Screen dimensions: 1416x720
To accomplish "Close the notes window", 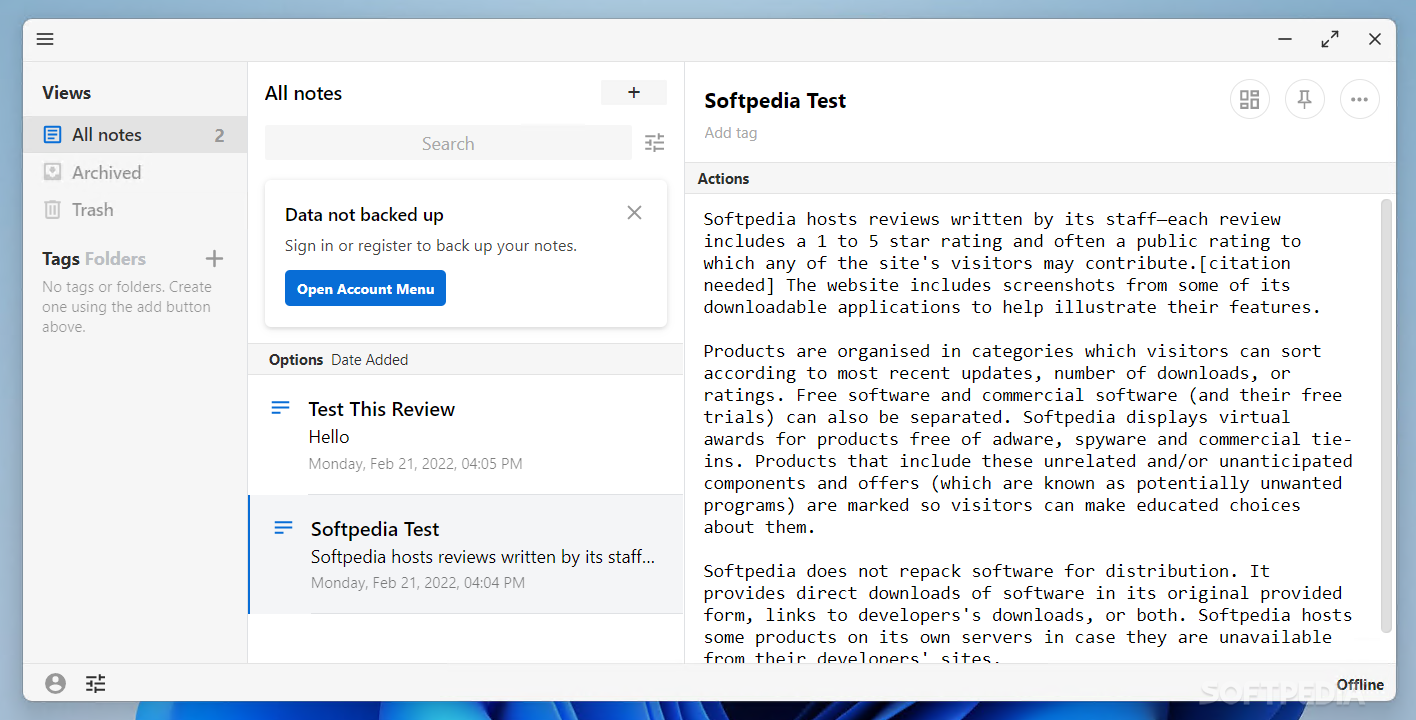I will click(x=1375, y=39).
